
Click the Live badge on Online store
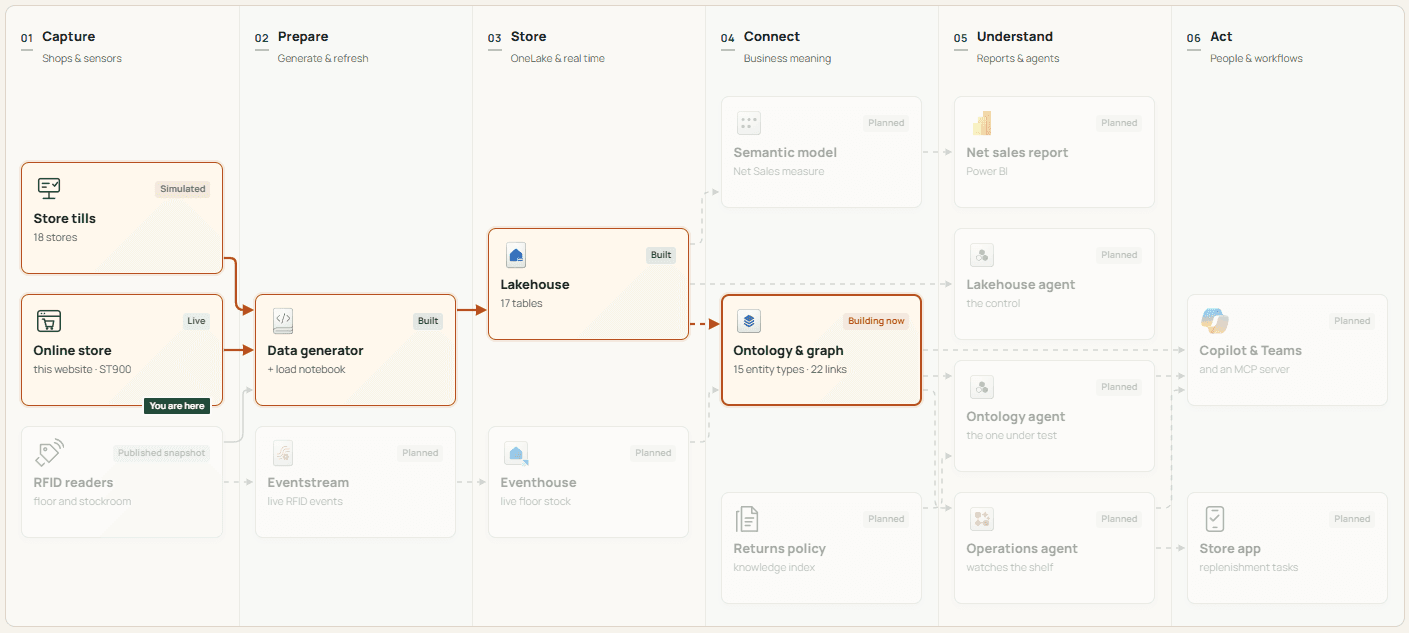196,321
